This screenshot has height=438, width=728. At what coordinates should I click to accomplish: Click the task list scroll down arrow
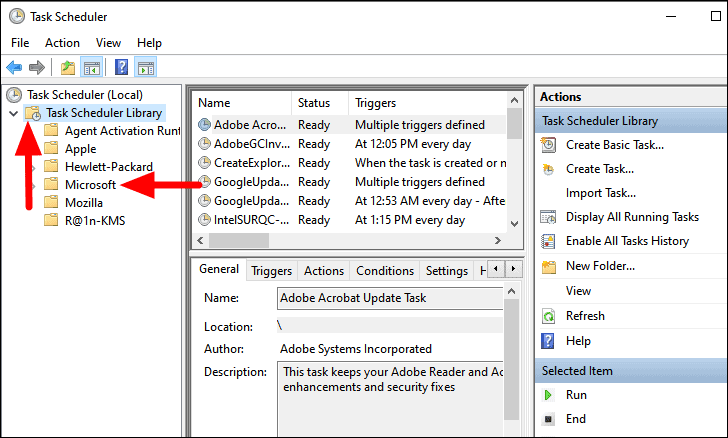(514, 223)
